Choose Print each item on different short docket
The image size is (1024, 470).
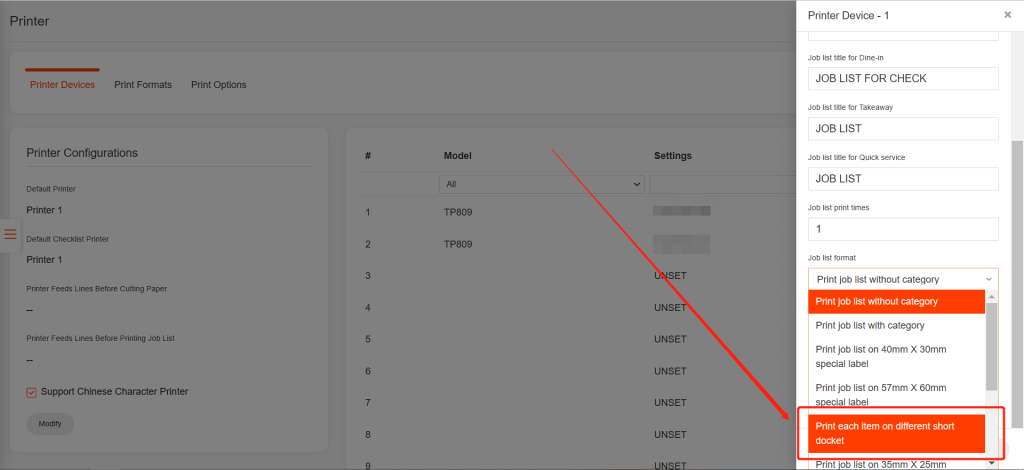pos(897,433)
